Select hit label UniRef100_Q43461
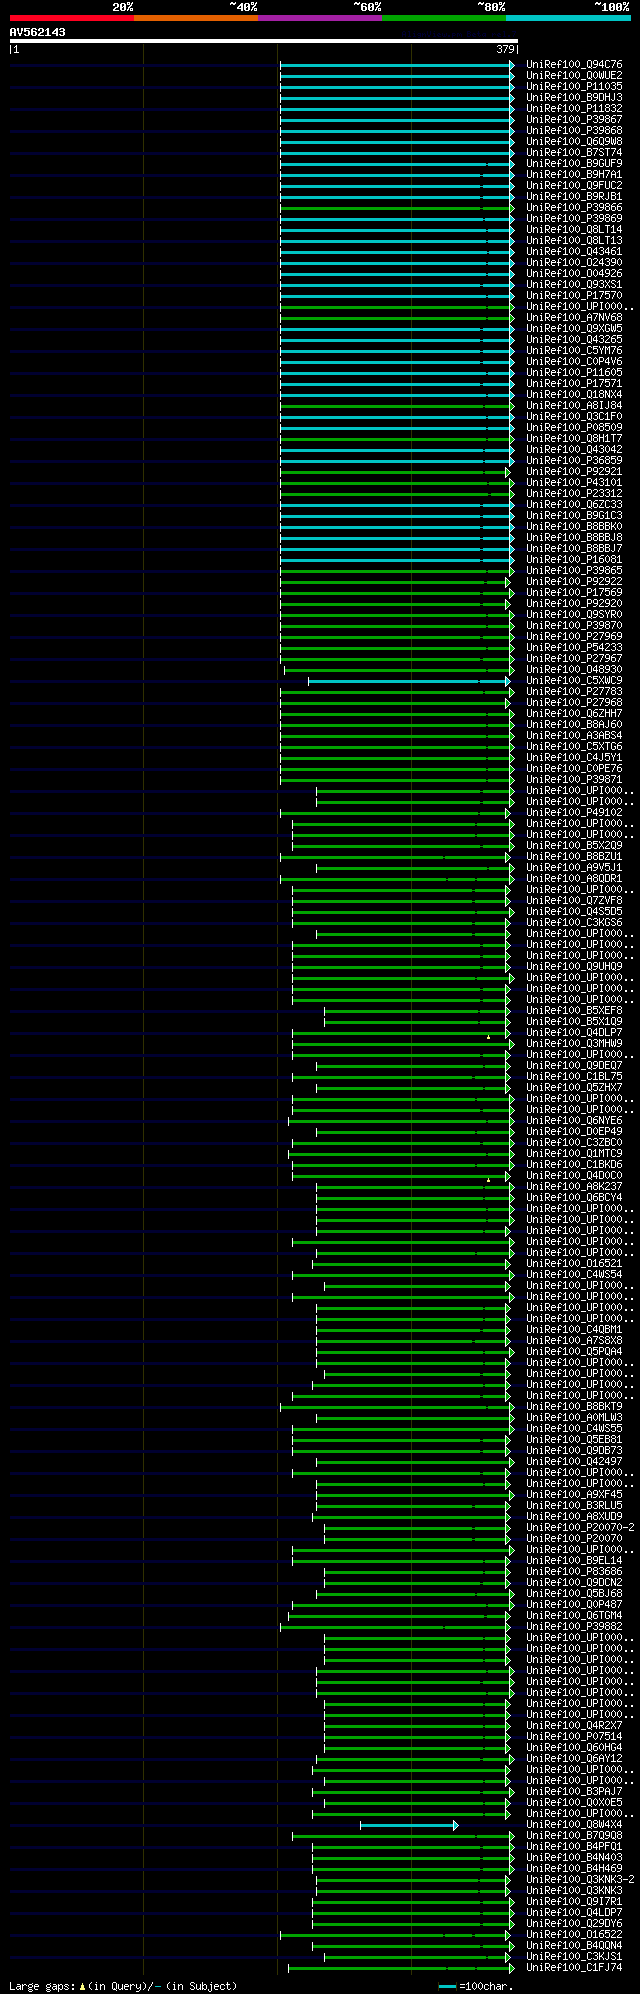 click(574, 252)
